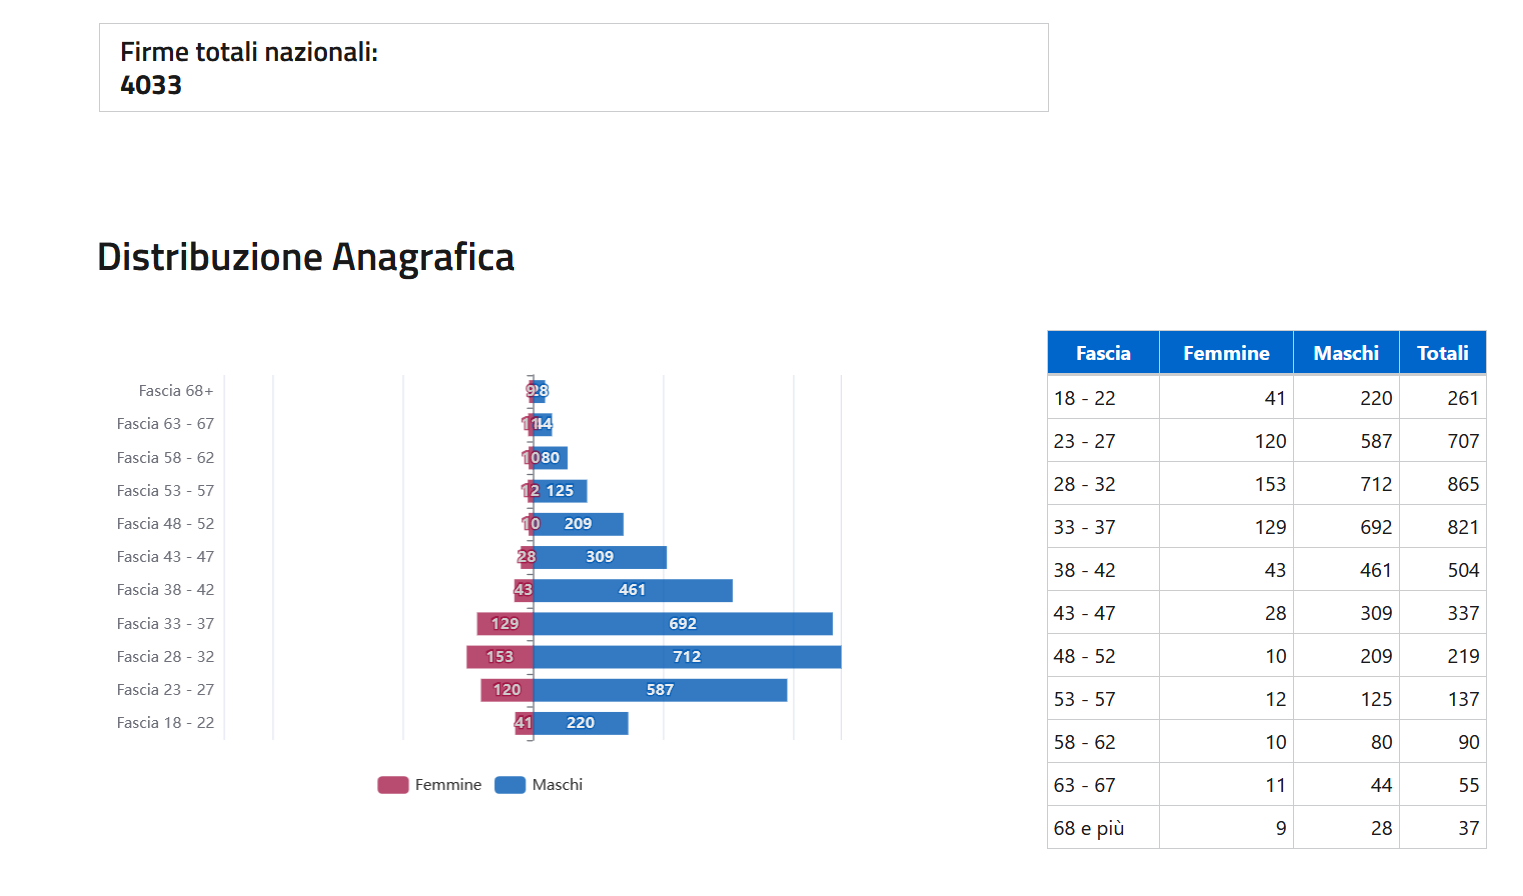Click the pink Femmine legend swatch

(x=393, y=785)
